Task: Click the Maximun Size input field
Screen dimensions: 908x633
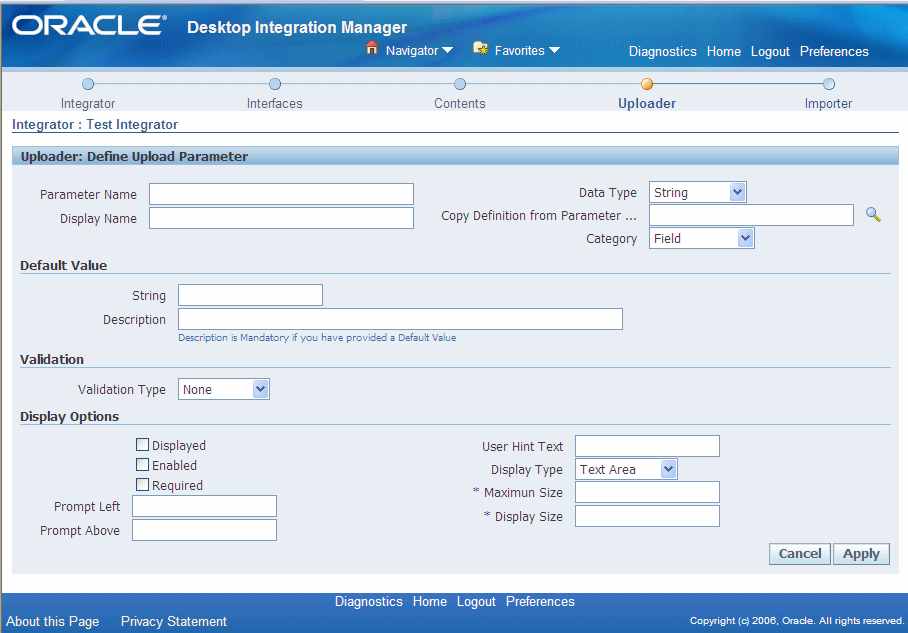Action: point(647,492)
